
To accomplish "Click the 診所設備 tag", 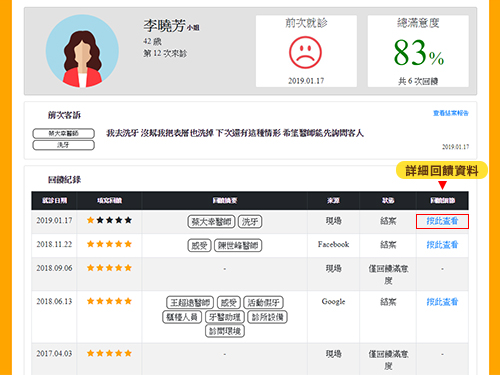I will tap(267, 317).
